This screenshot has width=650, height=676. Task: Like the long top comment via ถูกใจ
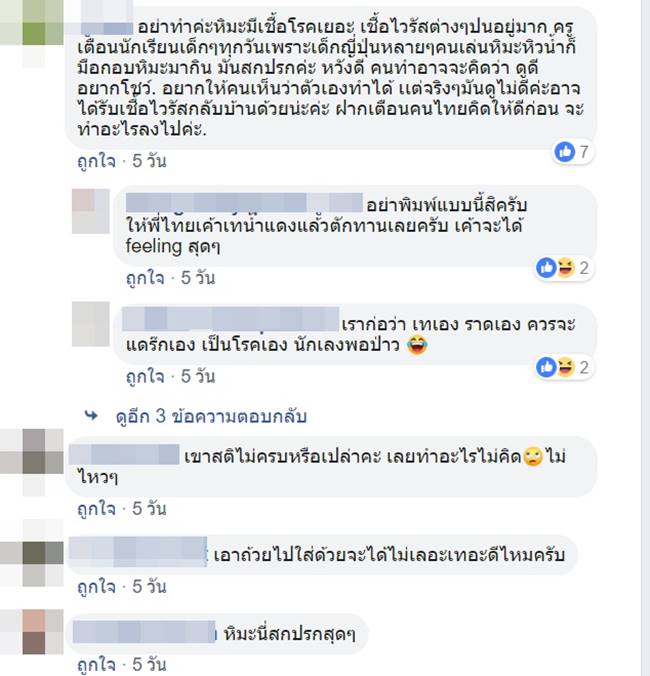pyautogui.click(x=97, y=161)
